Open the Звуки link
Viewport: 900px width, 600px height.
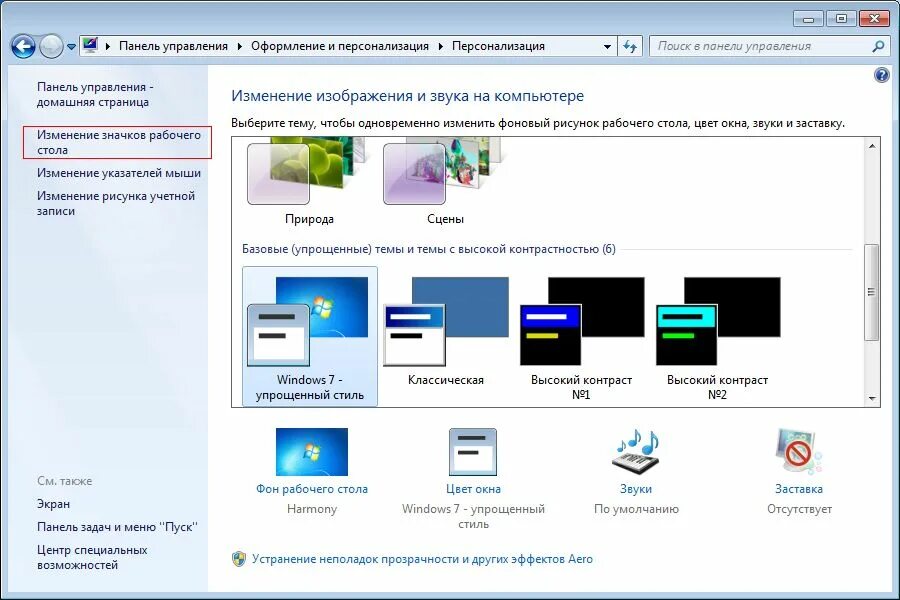pyautogui.click(x=636, y=489)
